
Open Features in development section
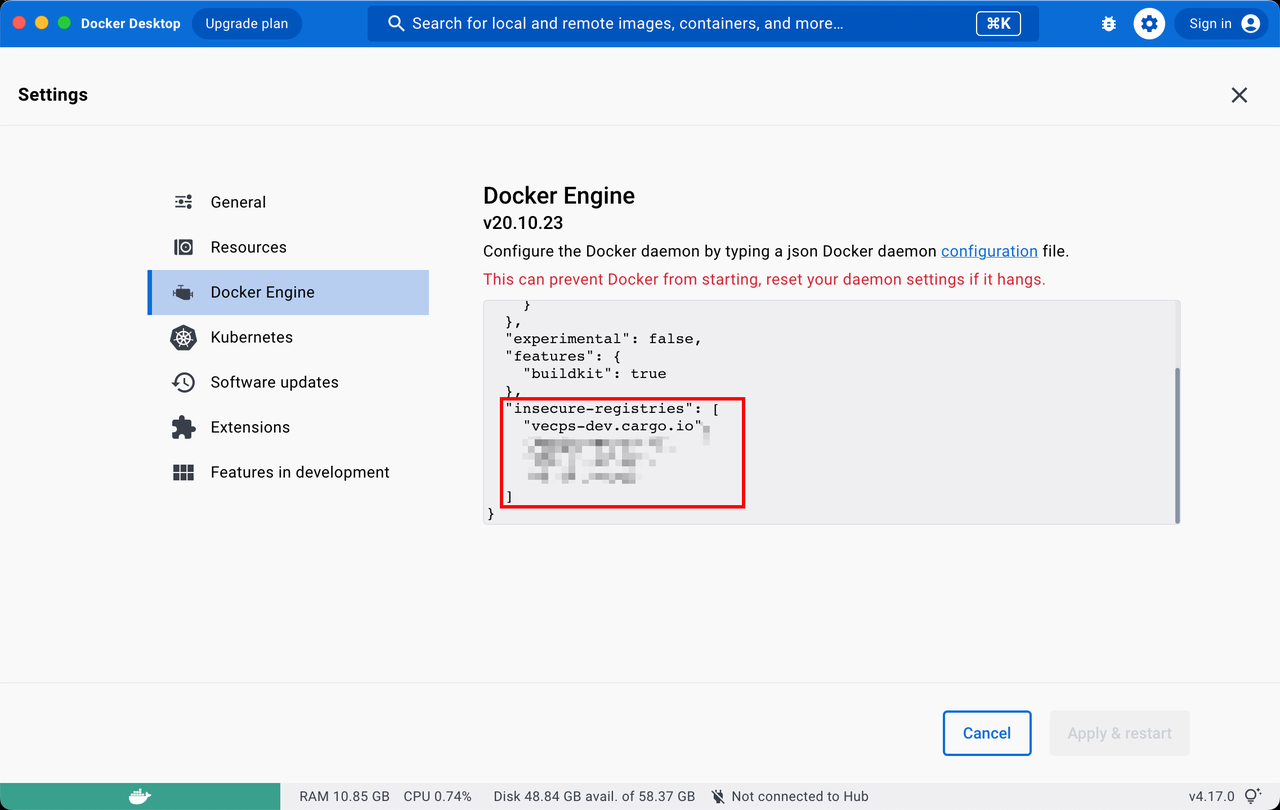tap(288, 472)
